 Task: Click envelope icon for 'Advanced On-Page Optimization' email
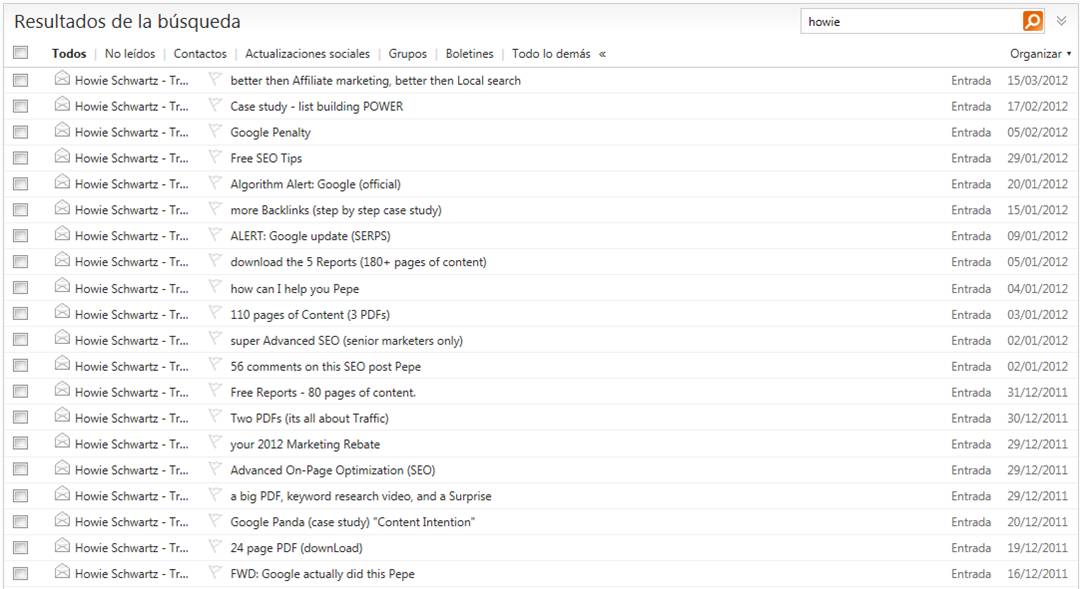(x=62, y=468)
